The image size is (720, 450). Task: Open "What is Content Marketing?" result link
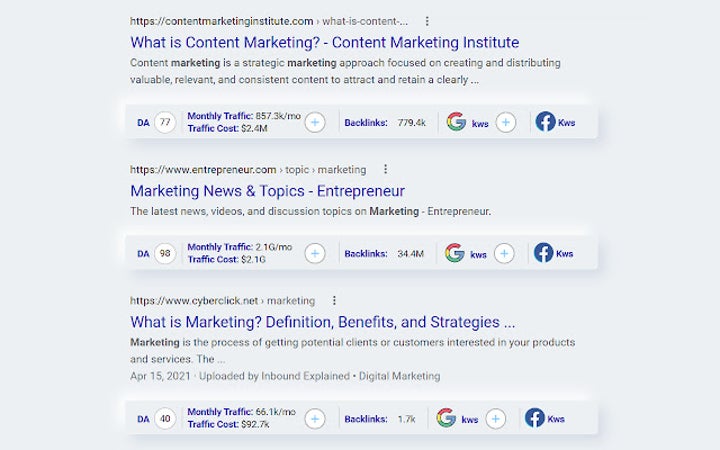click(324, 42)
